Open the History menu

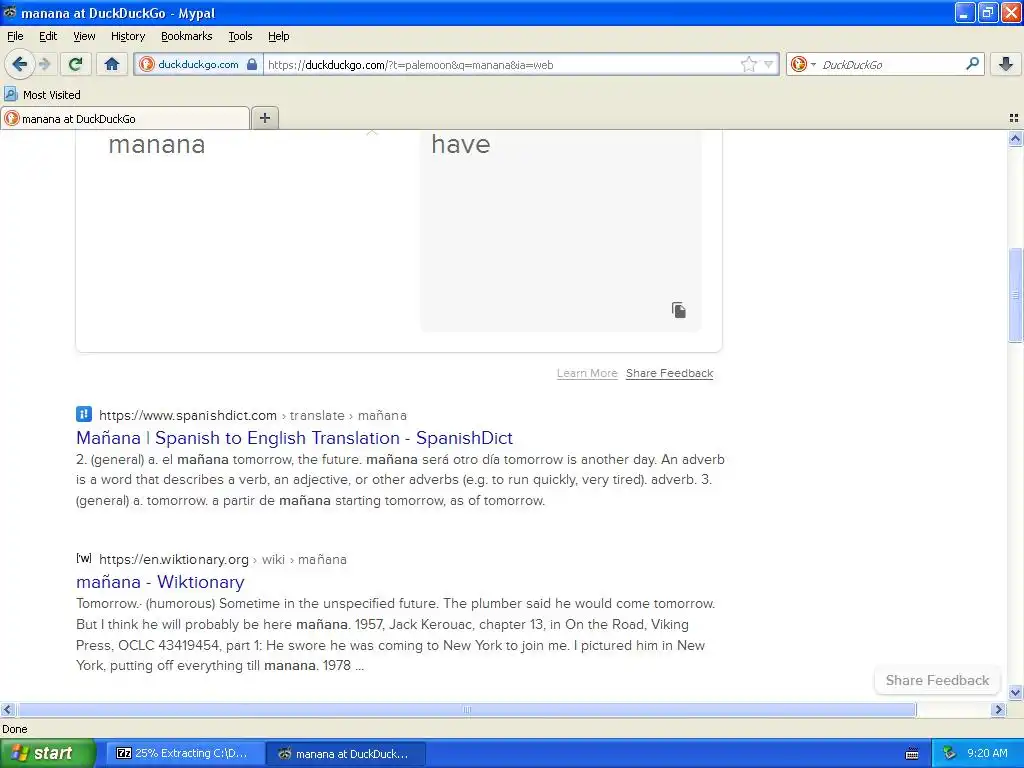[x=127, y=36]
